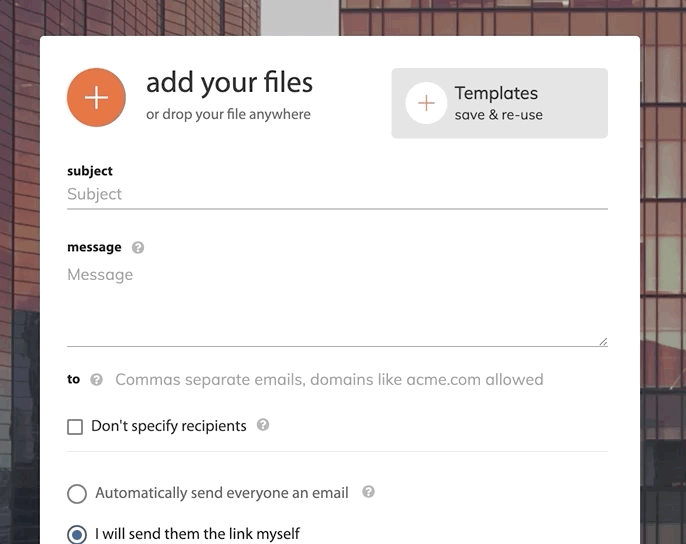Check the Don't specify recipients checkbox
Image resolution: width=686 pixels, height=544 pixels.
(75, 427)
